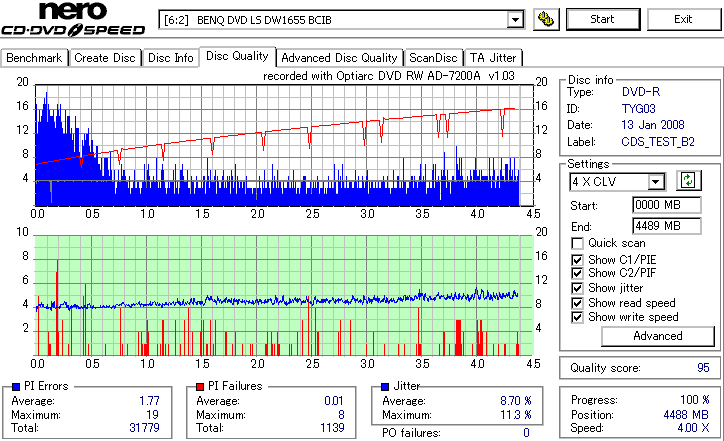Select the TA Jitter tab
This screenshot has height=441, width=724.
(x=493, y=58)
